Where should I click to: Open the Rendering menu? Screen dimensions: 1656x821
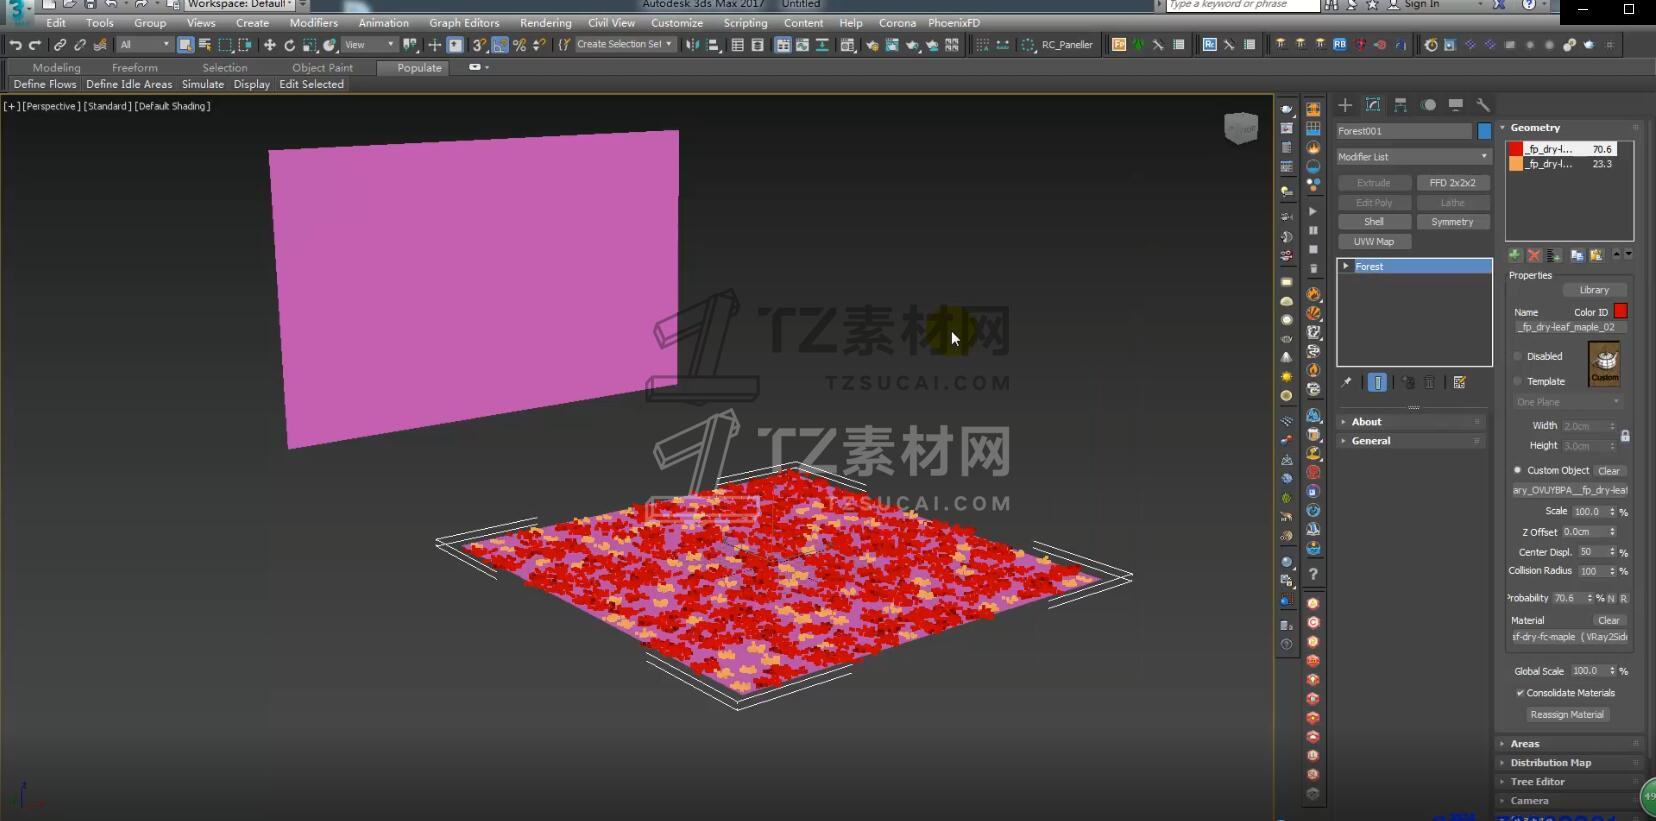click(545, 23)
